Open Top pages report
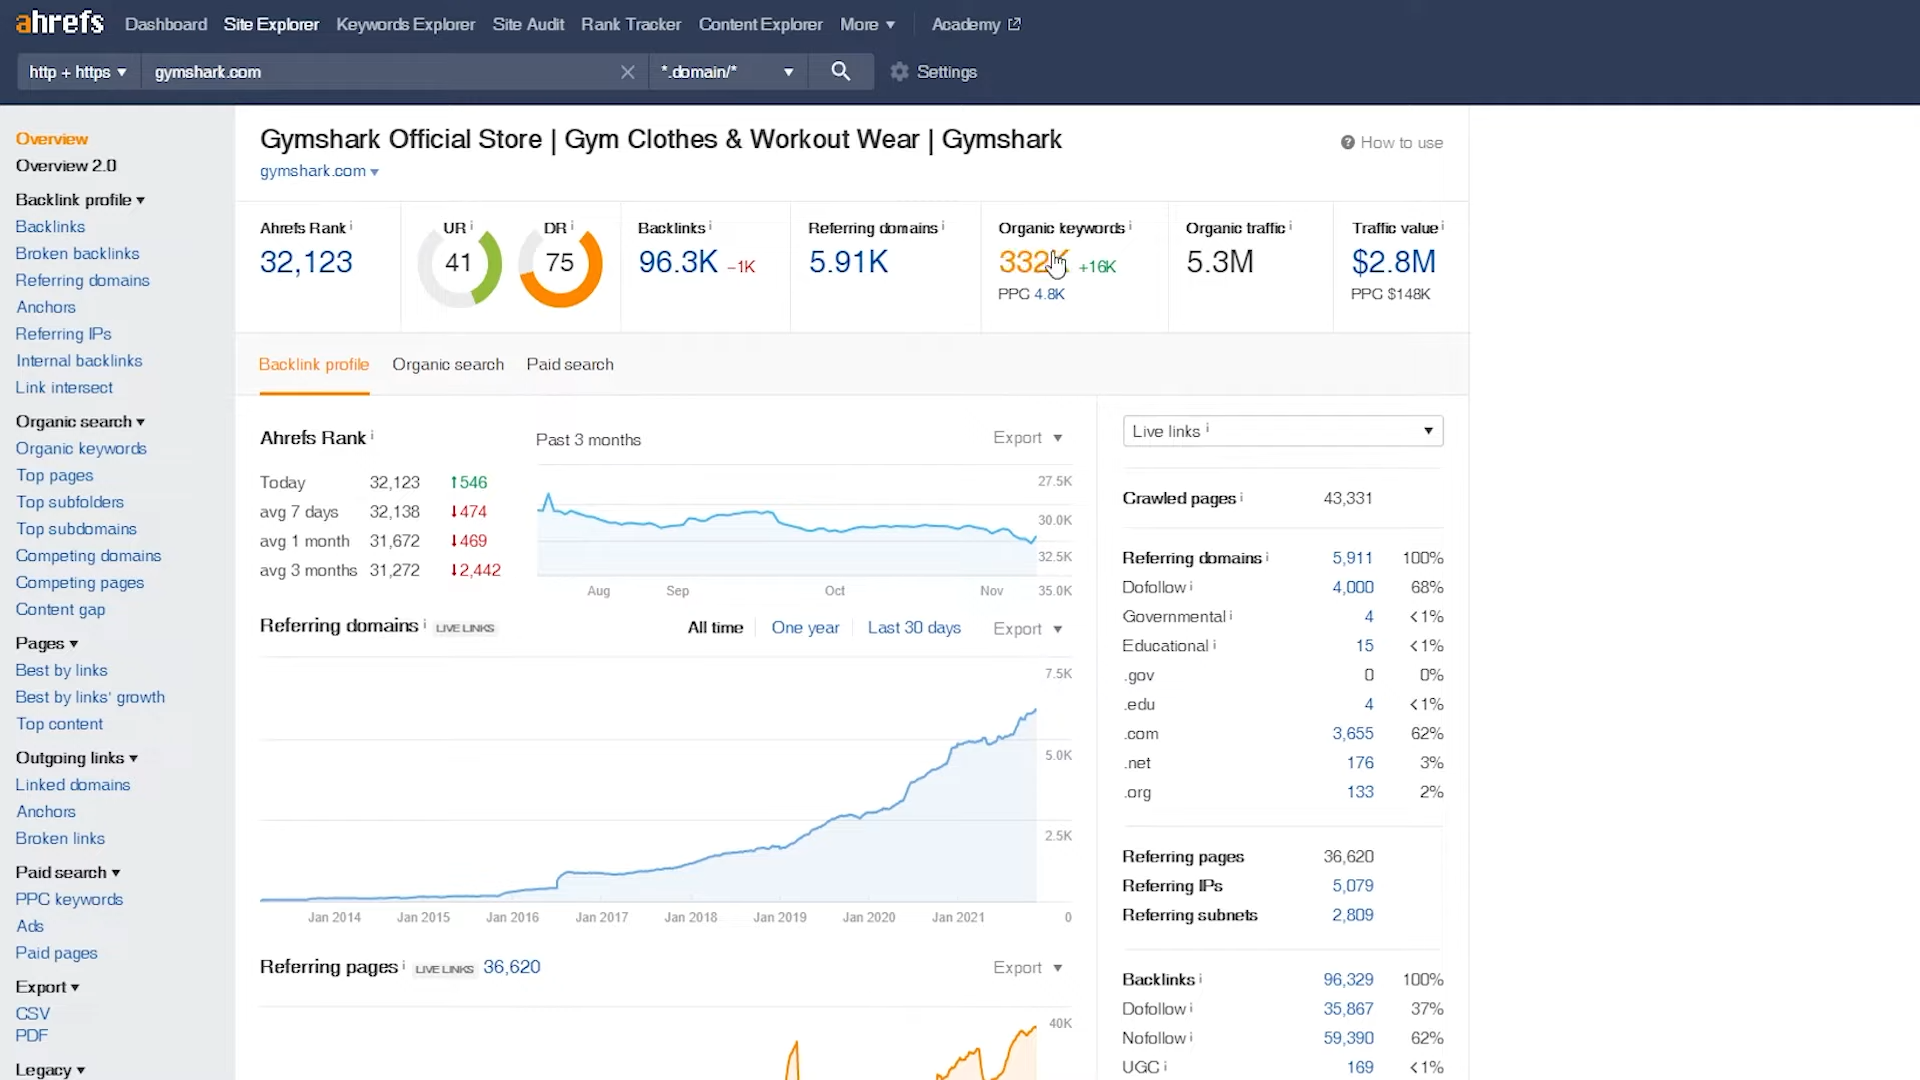1920x1080 pixels. tap(54, 476)
